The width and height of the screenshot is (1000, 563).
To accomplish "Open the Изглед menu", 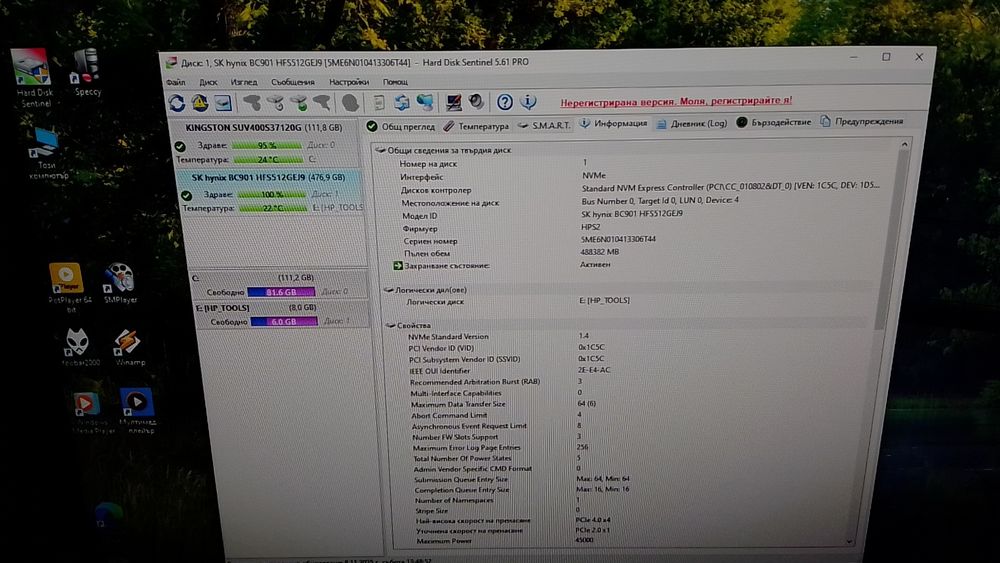I will [244, 82].
